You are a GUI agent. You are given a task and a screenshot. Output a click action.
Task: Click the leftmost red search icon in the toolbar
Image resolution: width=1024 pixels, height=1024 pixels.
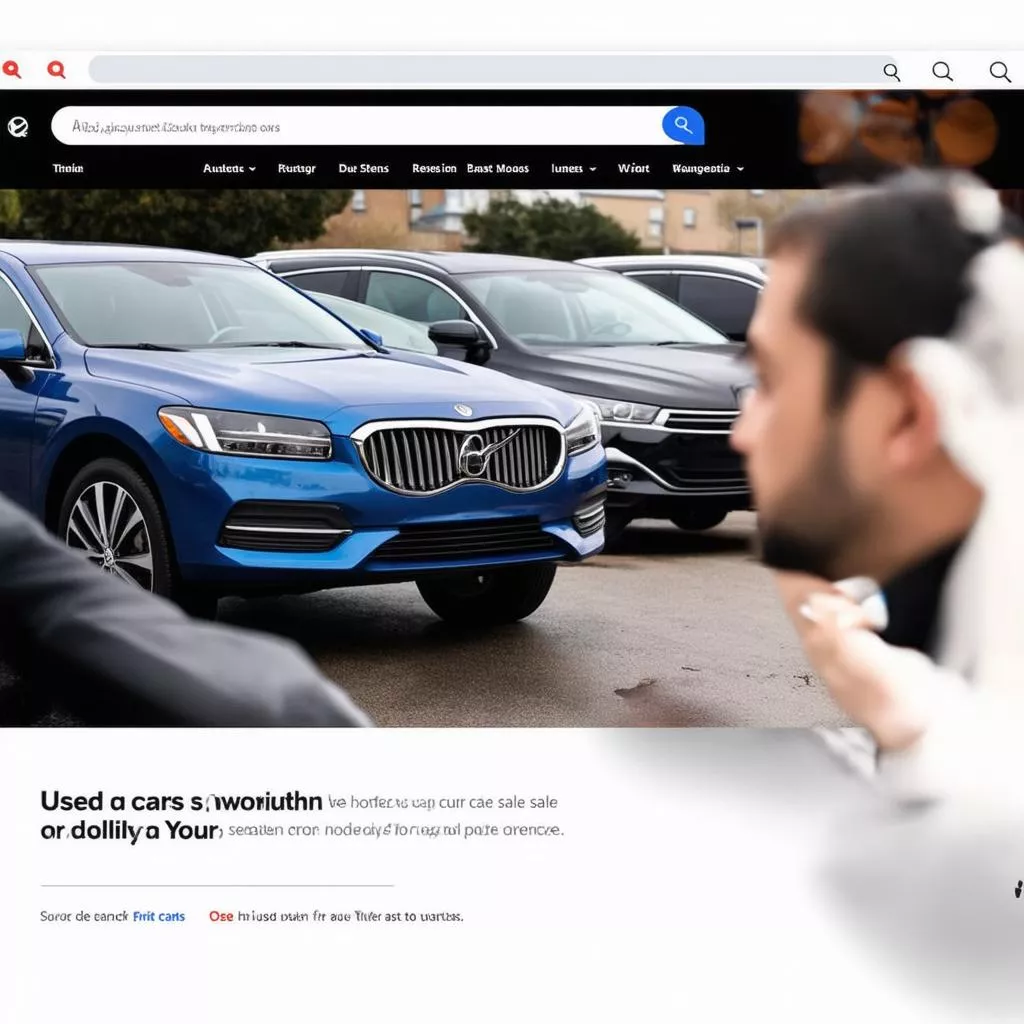[12, 69]
